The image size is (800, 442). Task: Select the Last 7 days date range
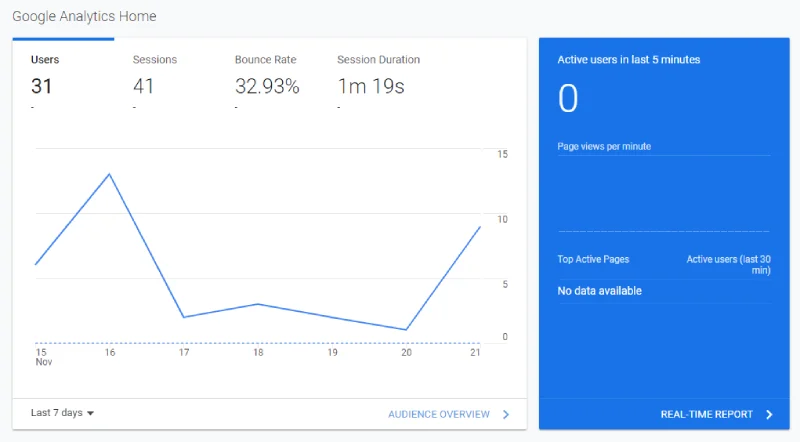pos(62,413)
